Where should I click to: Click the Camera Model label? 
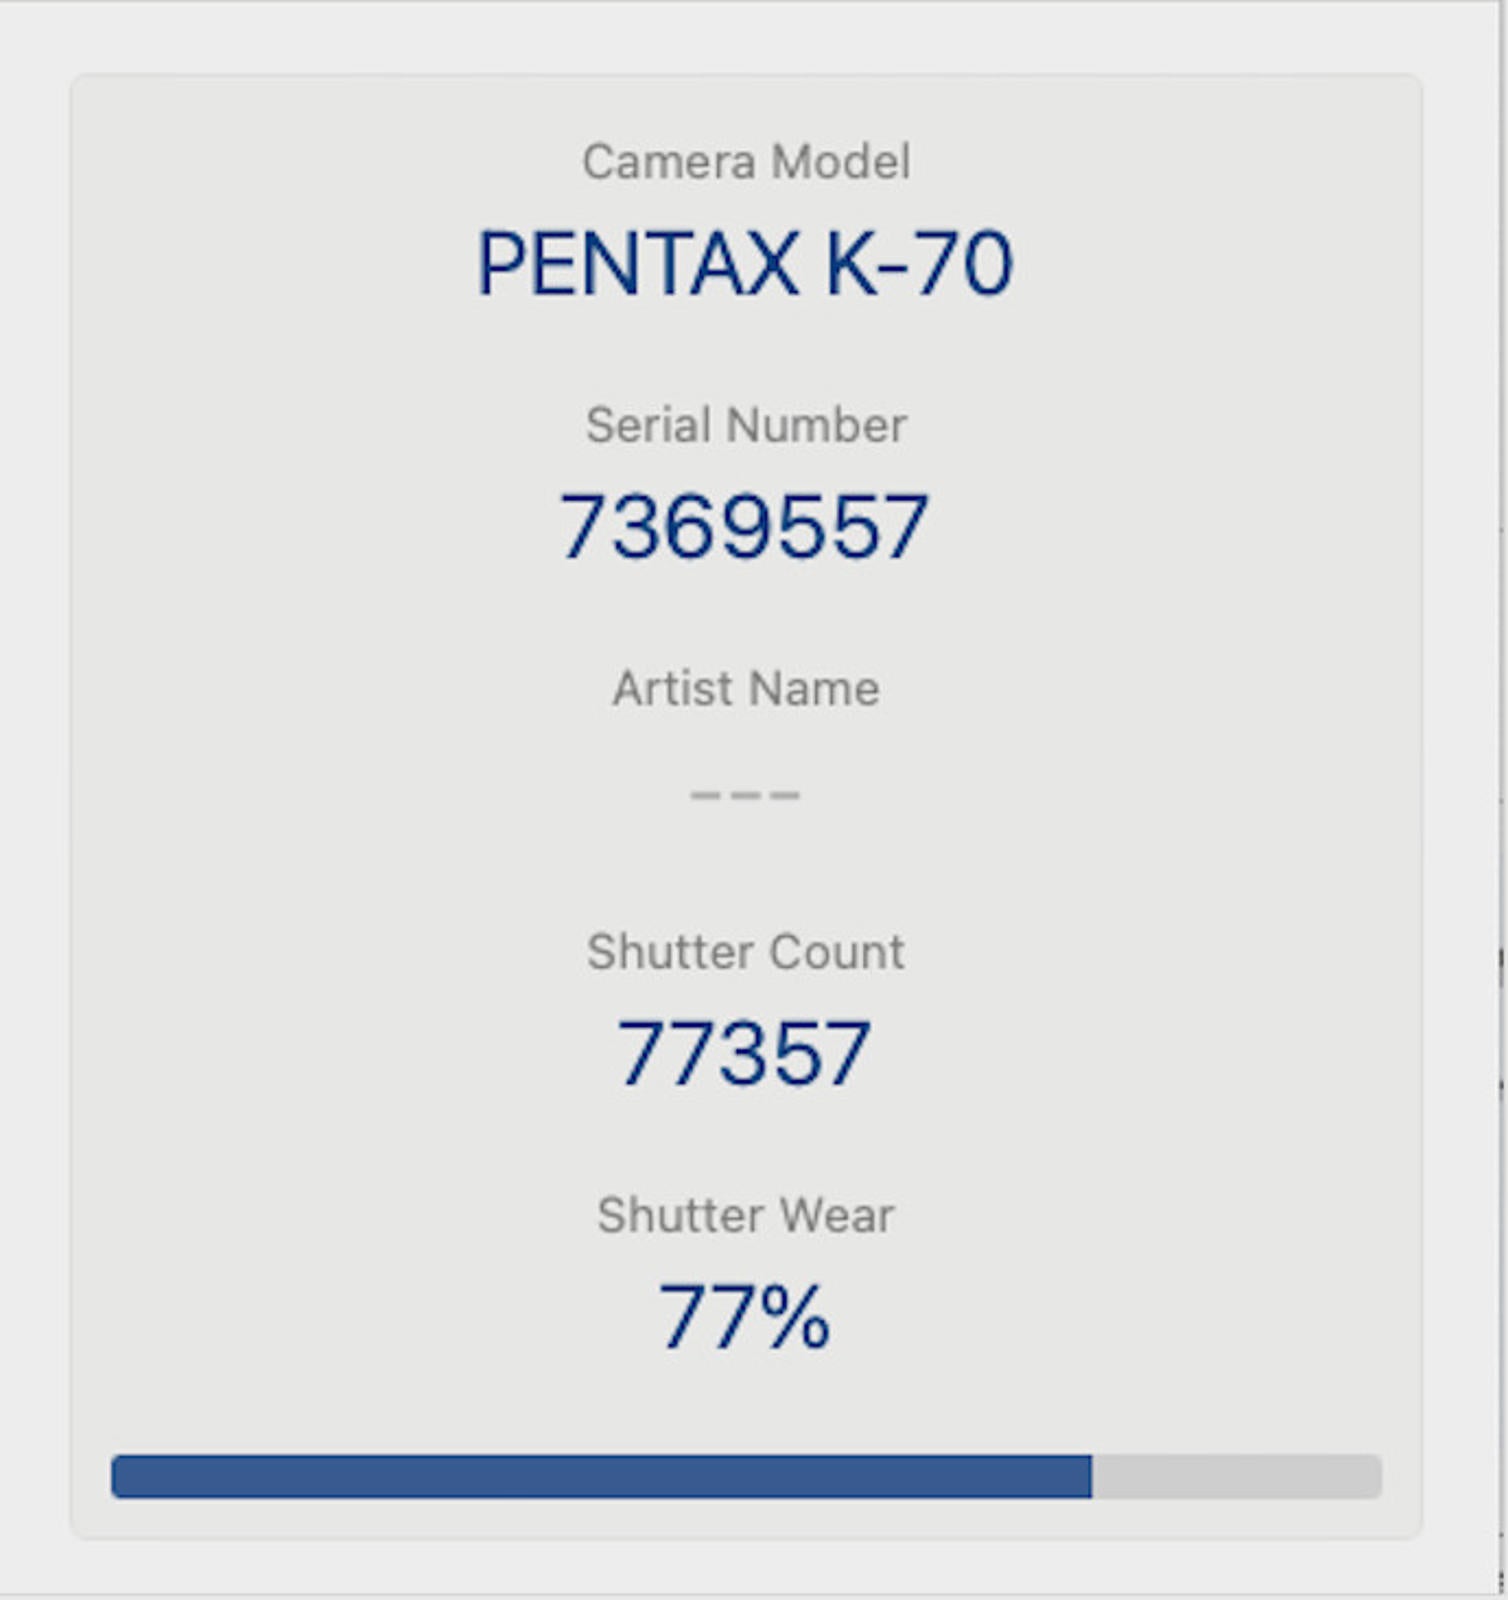746,162
